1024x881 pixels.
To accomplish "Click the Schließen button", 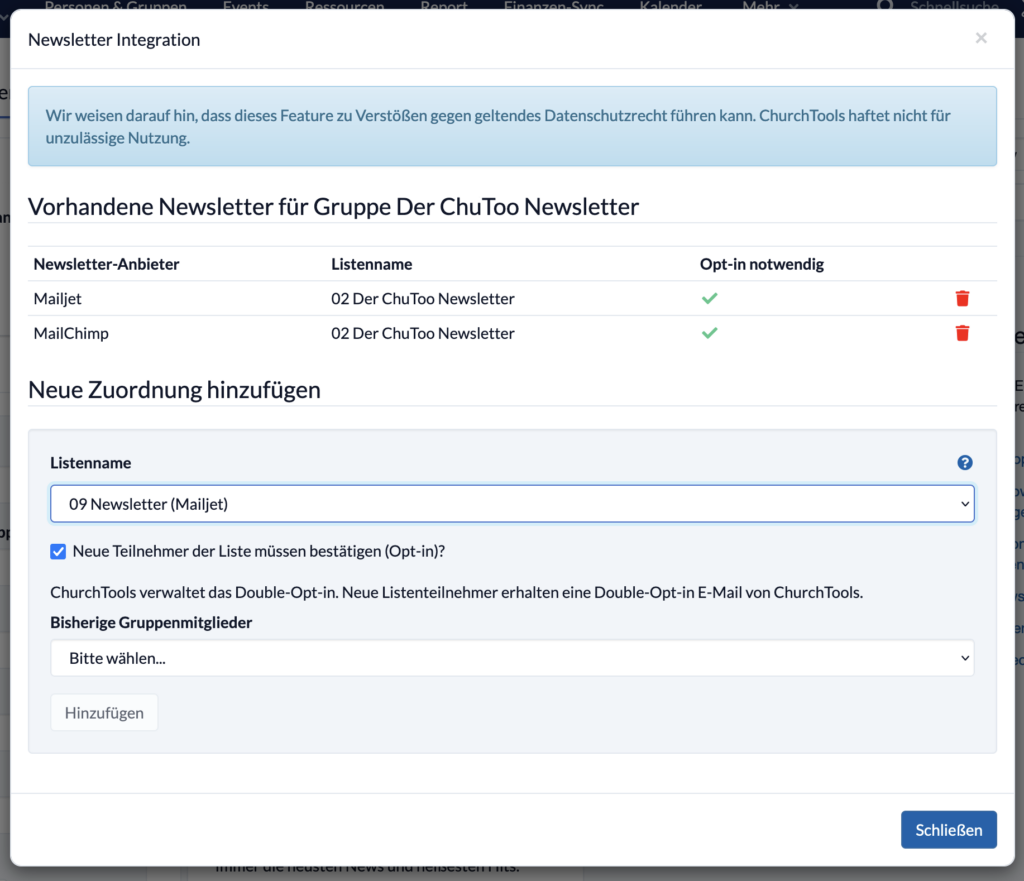I will tap(948, 829).
